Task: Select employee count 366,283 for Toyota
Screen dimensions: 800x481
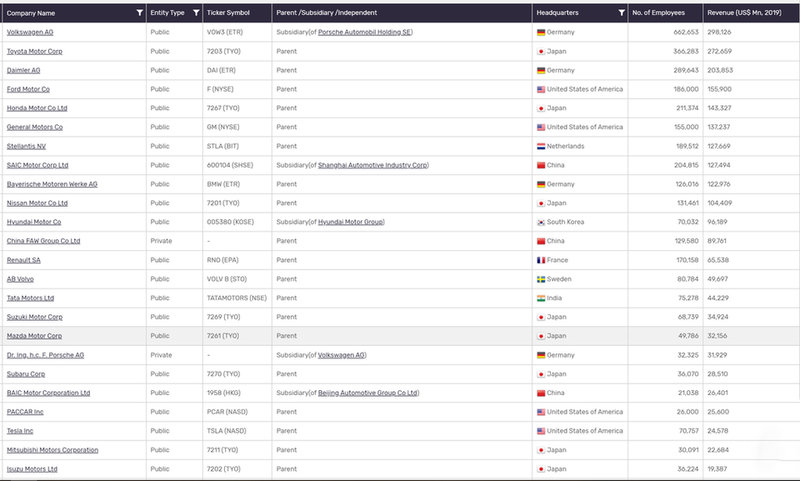Action: pos(686,52)
